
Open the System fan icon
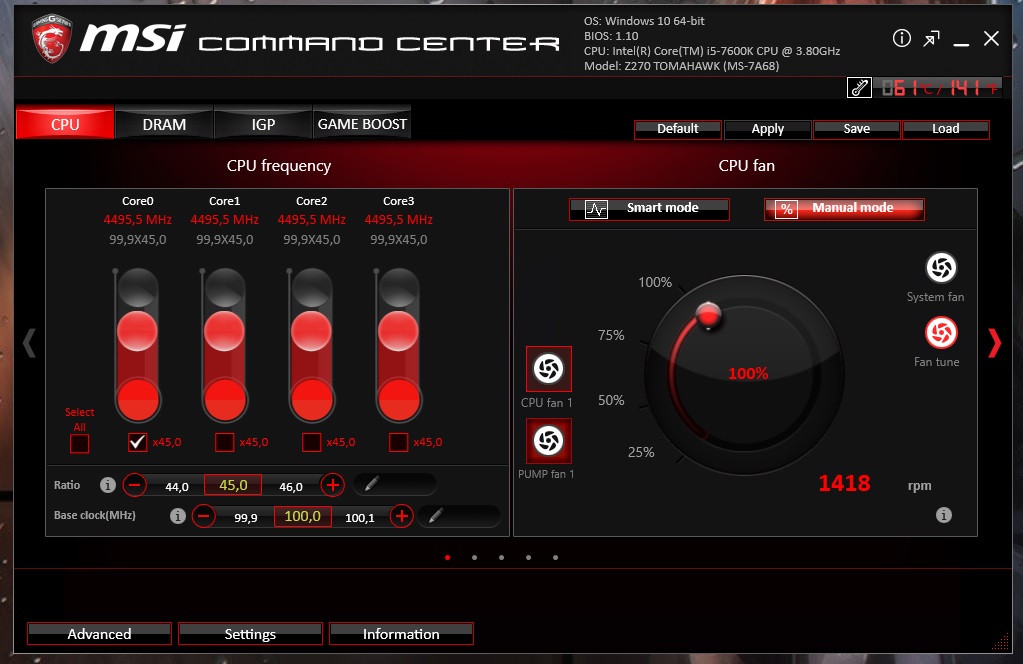click(941, 267)
